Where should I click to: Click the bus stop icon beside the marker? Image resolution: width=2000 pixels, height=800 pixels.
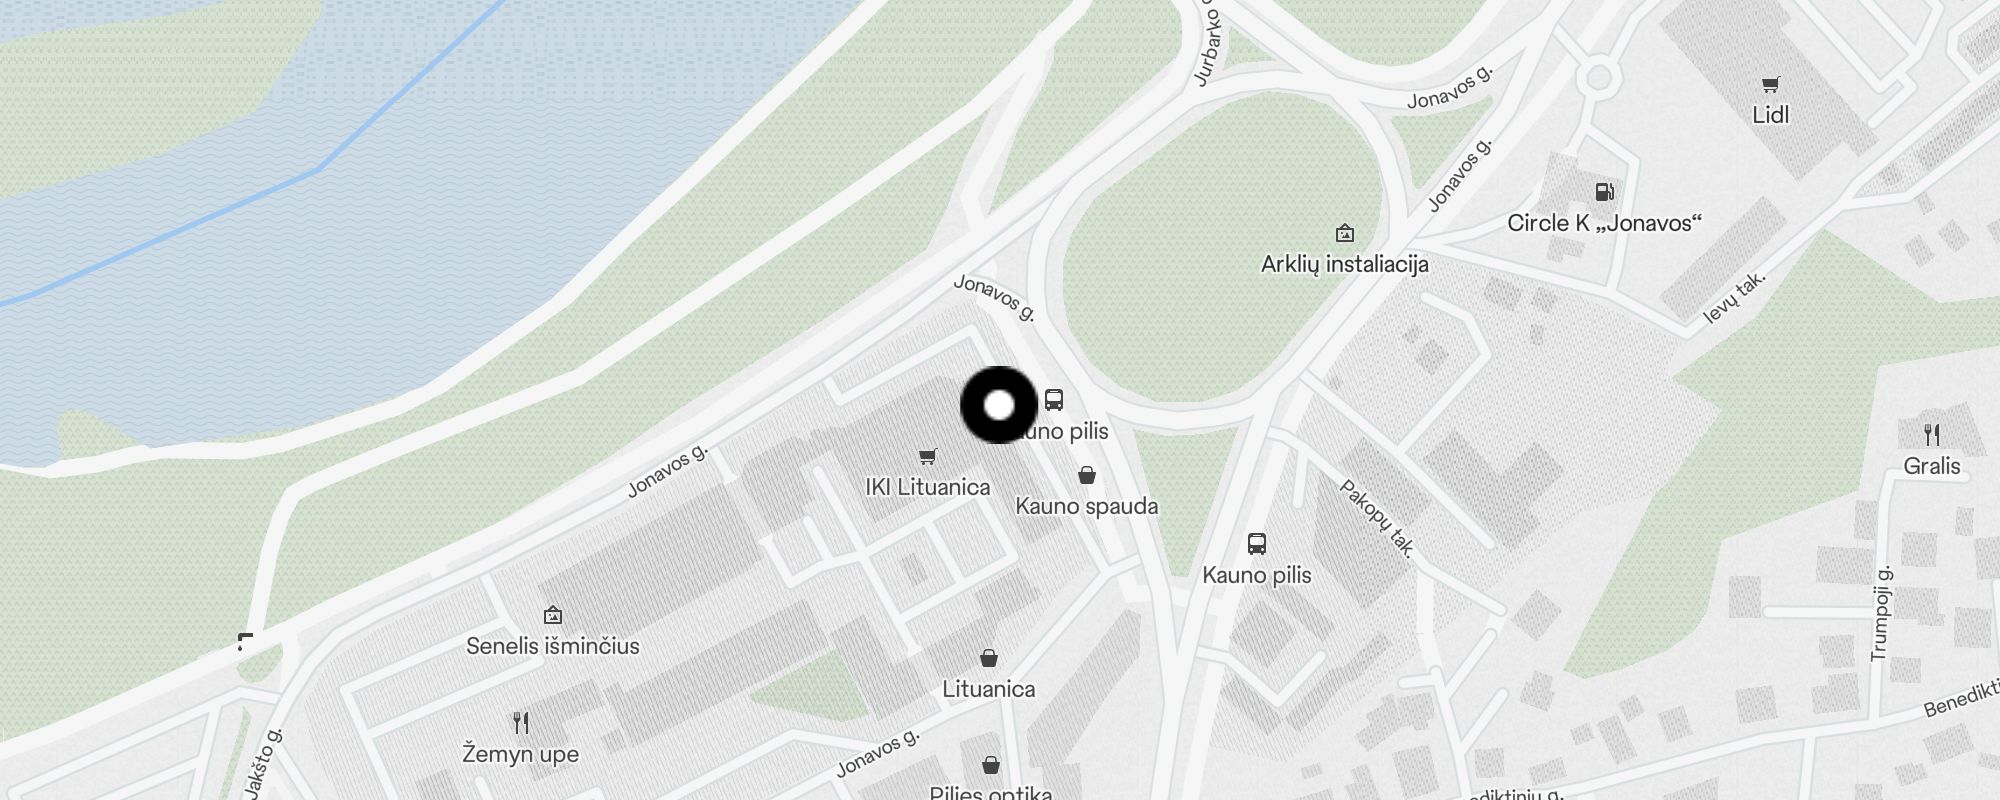1054,400
